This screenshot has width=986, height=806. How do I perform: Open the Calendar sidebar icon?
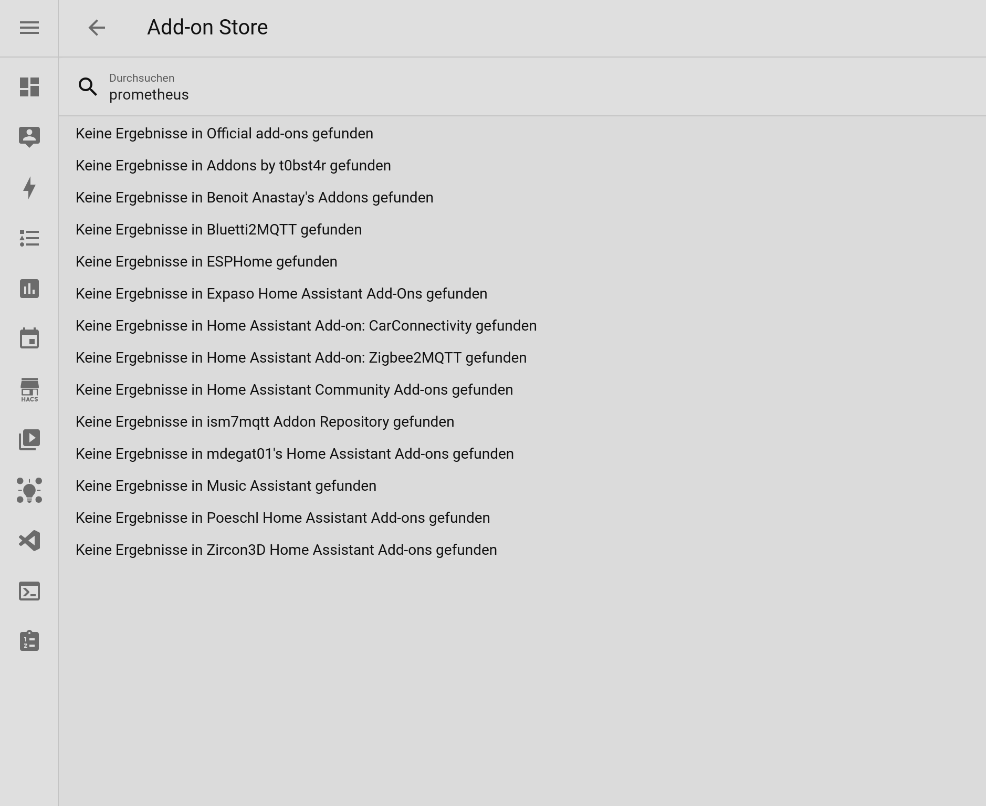[x=29, y=338]
